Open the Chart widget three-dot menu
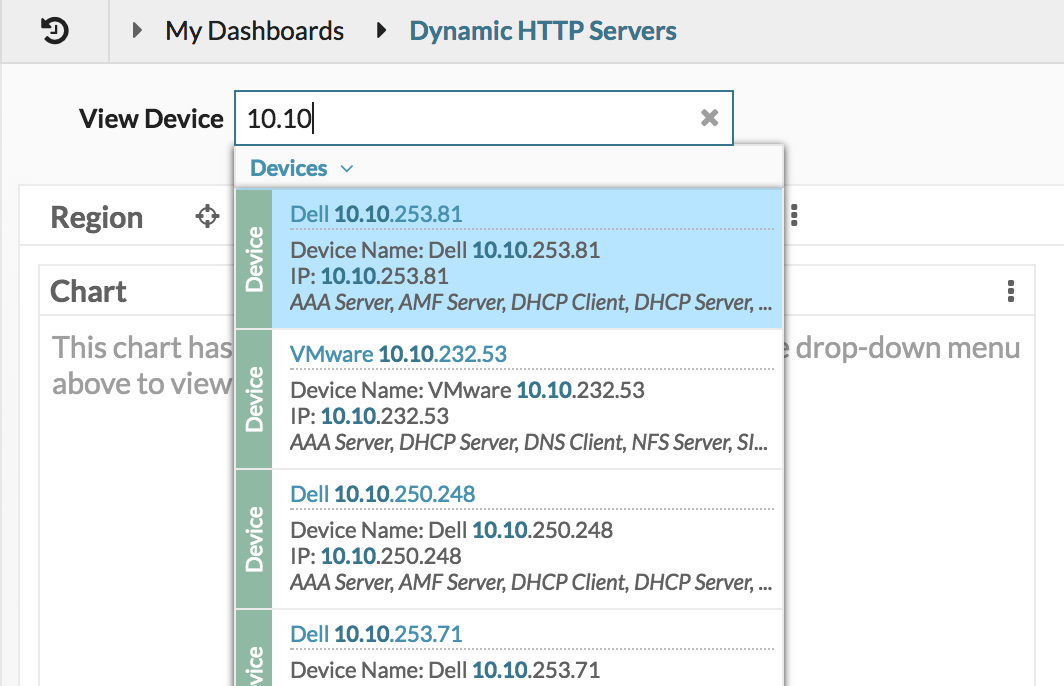The height and width of the screenshot is (686, 1064). (1011, 291)
